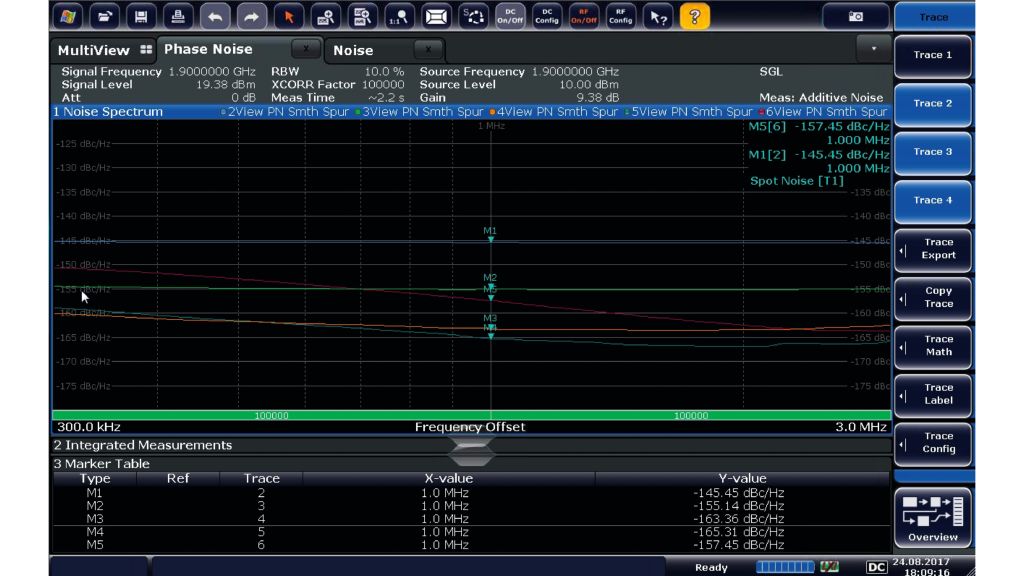This screenshot has width=1024, height=576.
Task: Click the open file folder icon
Action: (x=104, y=16)
